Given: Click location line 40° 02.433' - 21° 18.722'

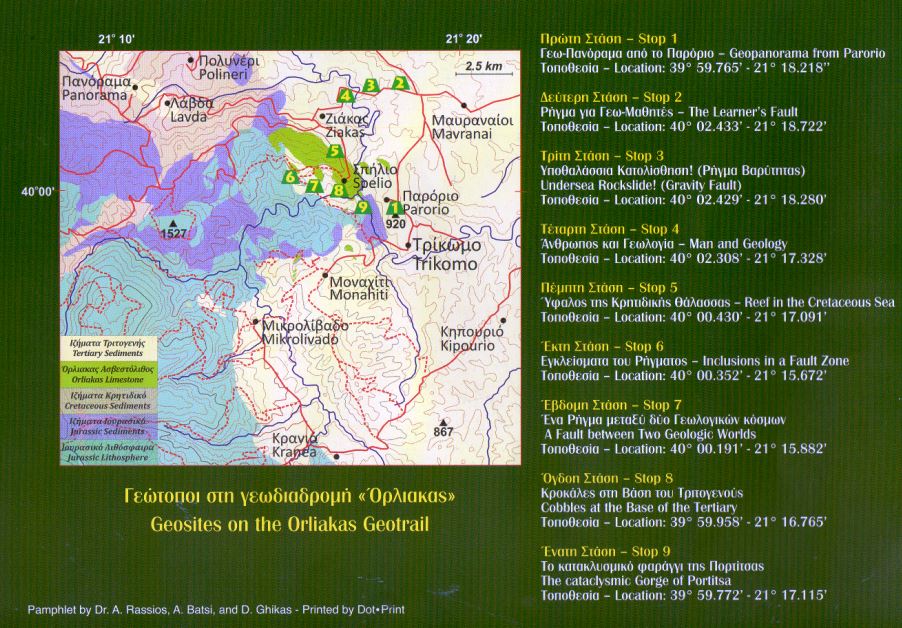Looking at the screenshot, I should [683, 127].
